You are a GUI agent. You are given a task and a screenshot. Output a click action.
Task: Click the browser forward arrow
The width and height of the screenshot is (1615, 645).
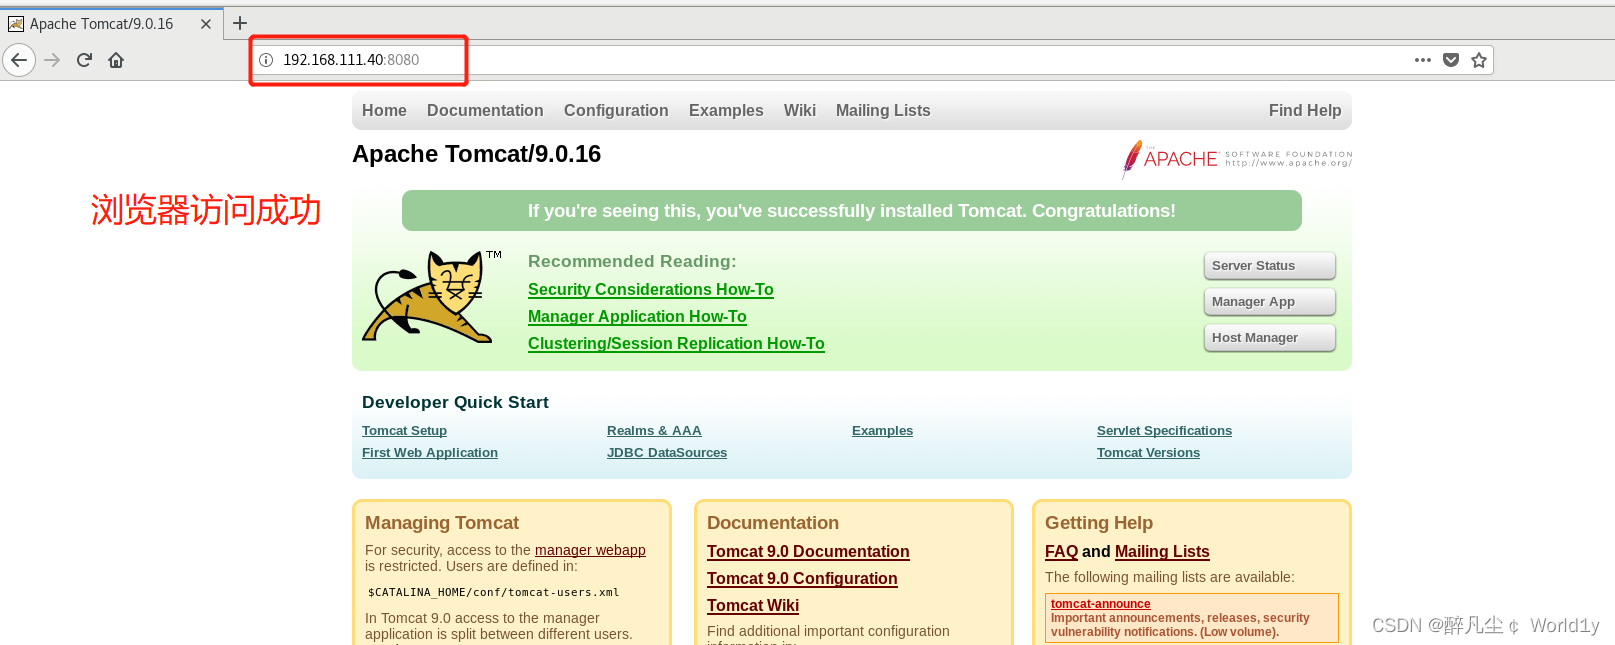[x=52, y=60]
